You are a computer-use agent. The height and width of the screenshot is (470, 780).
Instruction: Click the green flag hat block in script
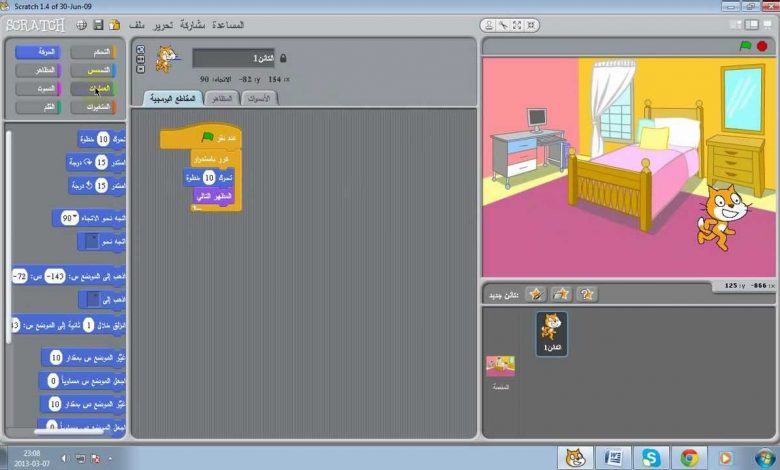[x=201, y=137]
